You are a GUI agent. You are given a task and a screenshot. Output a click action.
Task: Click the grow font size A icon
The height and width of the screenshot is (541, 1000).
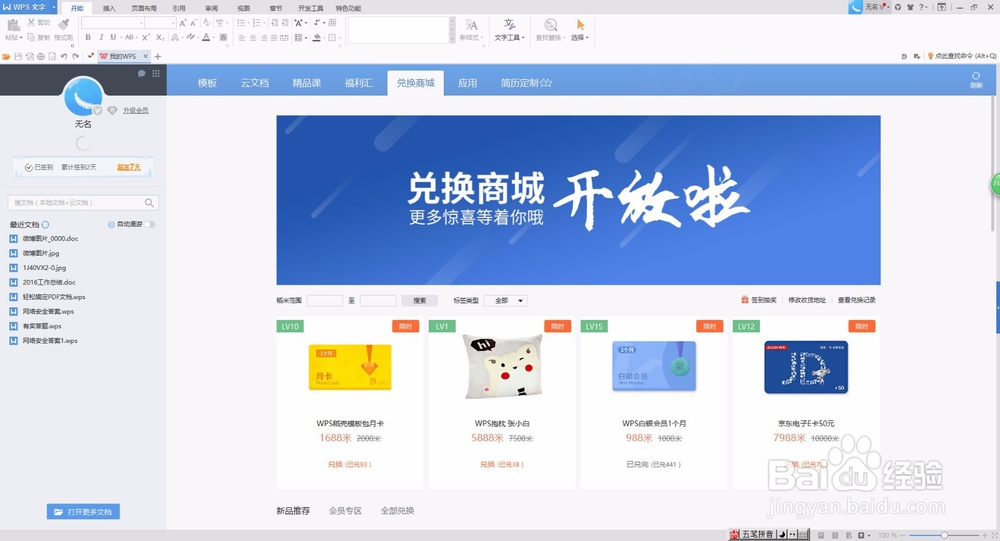coord(183,22)
